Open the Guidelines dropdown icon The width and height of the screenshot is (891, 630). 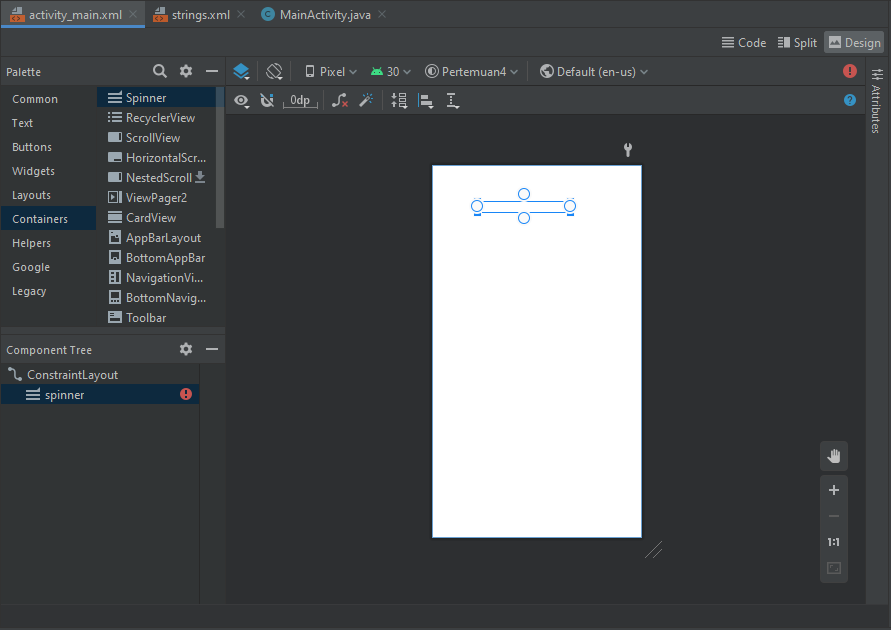(453, 101)
